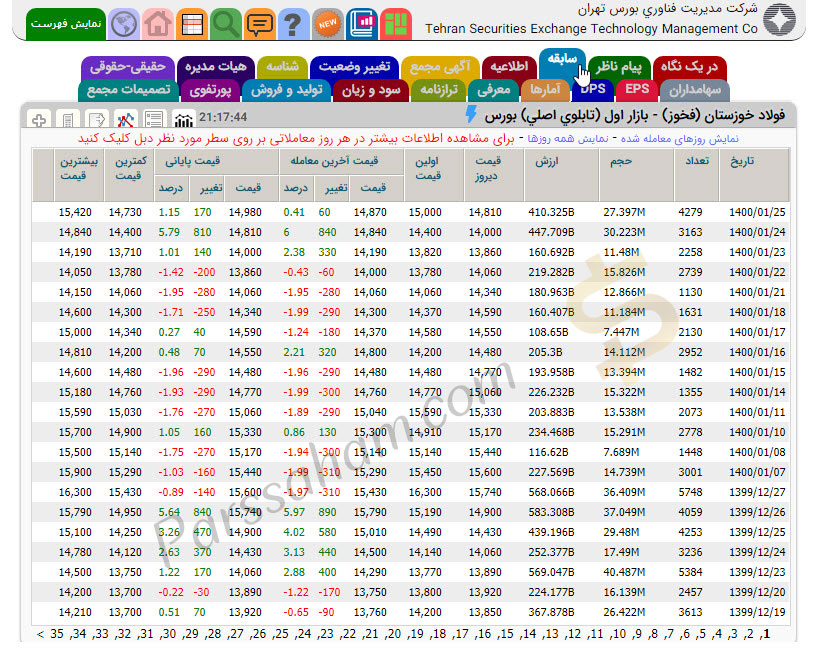Open the DPS tab
Viewport: 818px width, 648px height.
[594, 90]
